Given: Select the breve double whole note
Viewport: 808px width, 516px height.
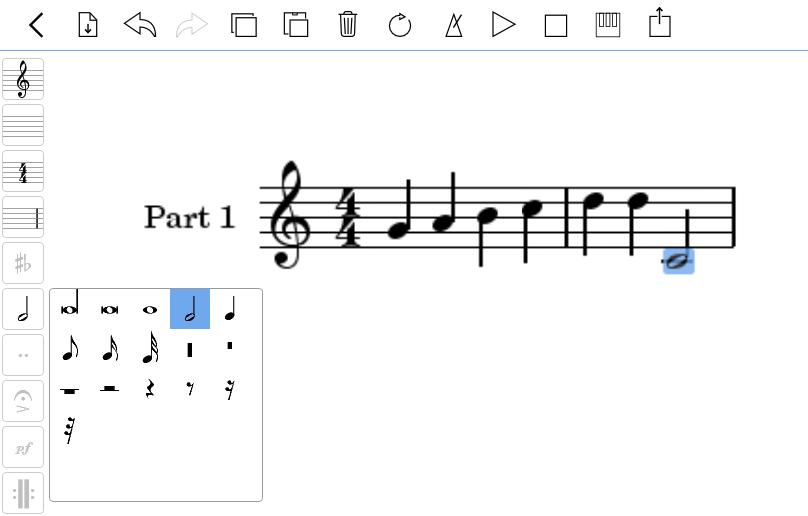Looking at the screenshot, I should coord(110,308).
